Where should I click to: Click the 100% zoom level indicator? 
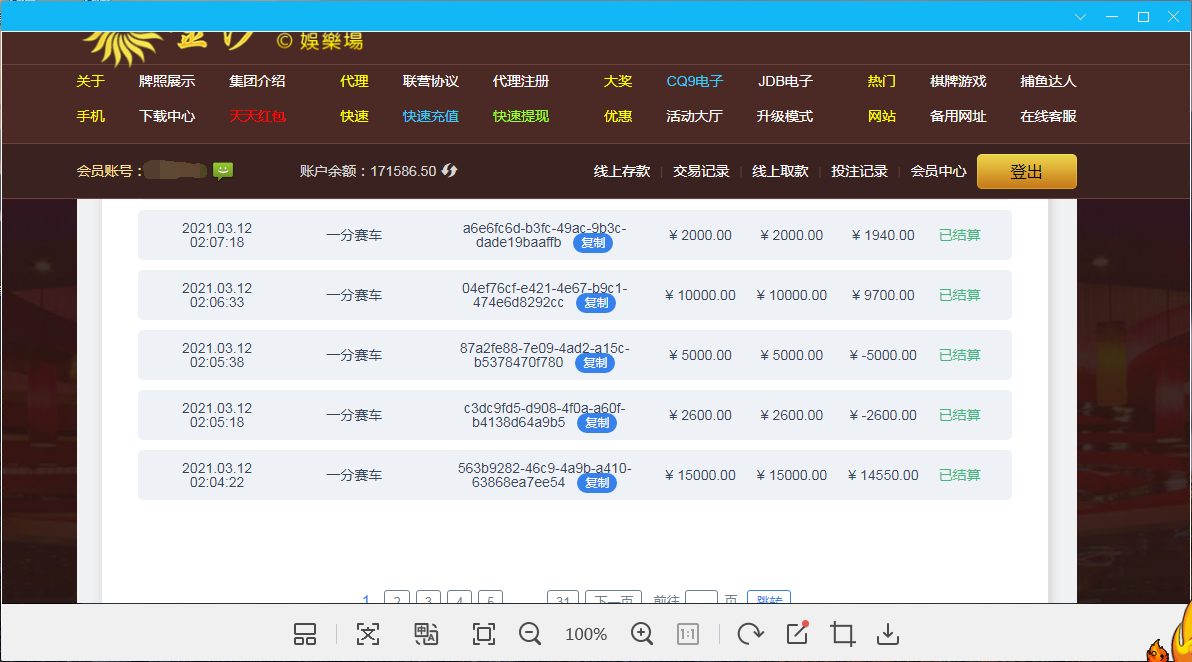point(586,634)
